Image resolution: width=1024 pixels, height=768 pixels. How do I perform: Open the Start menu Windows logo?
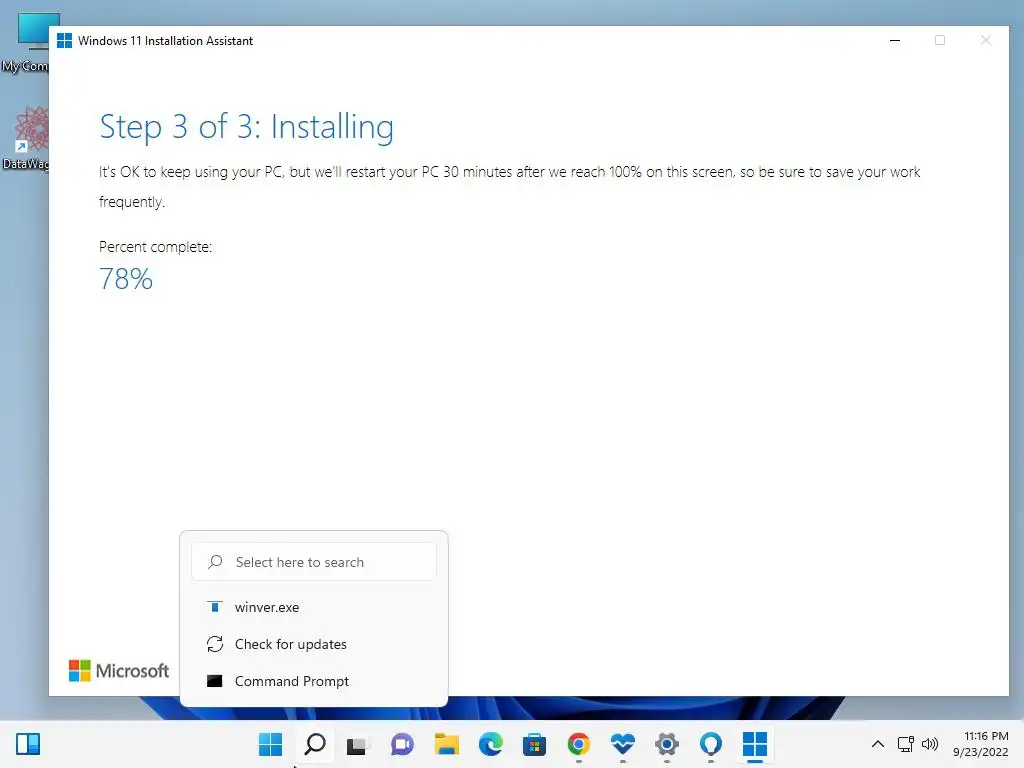click(270, 744)
